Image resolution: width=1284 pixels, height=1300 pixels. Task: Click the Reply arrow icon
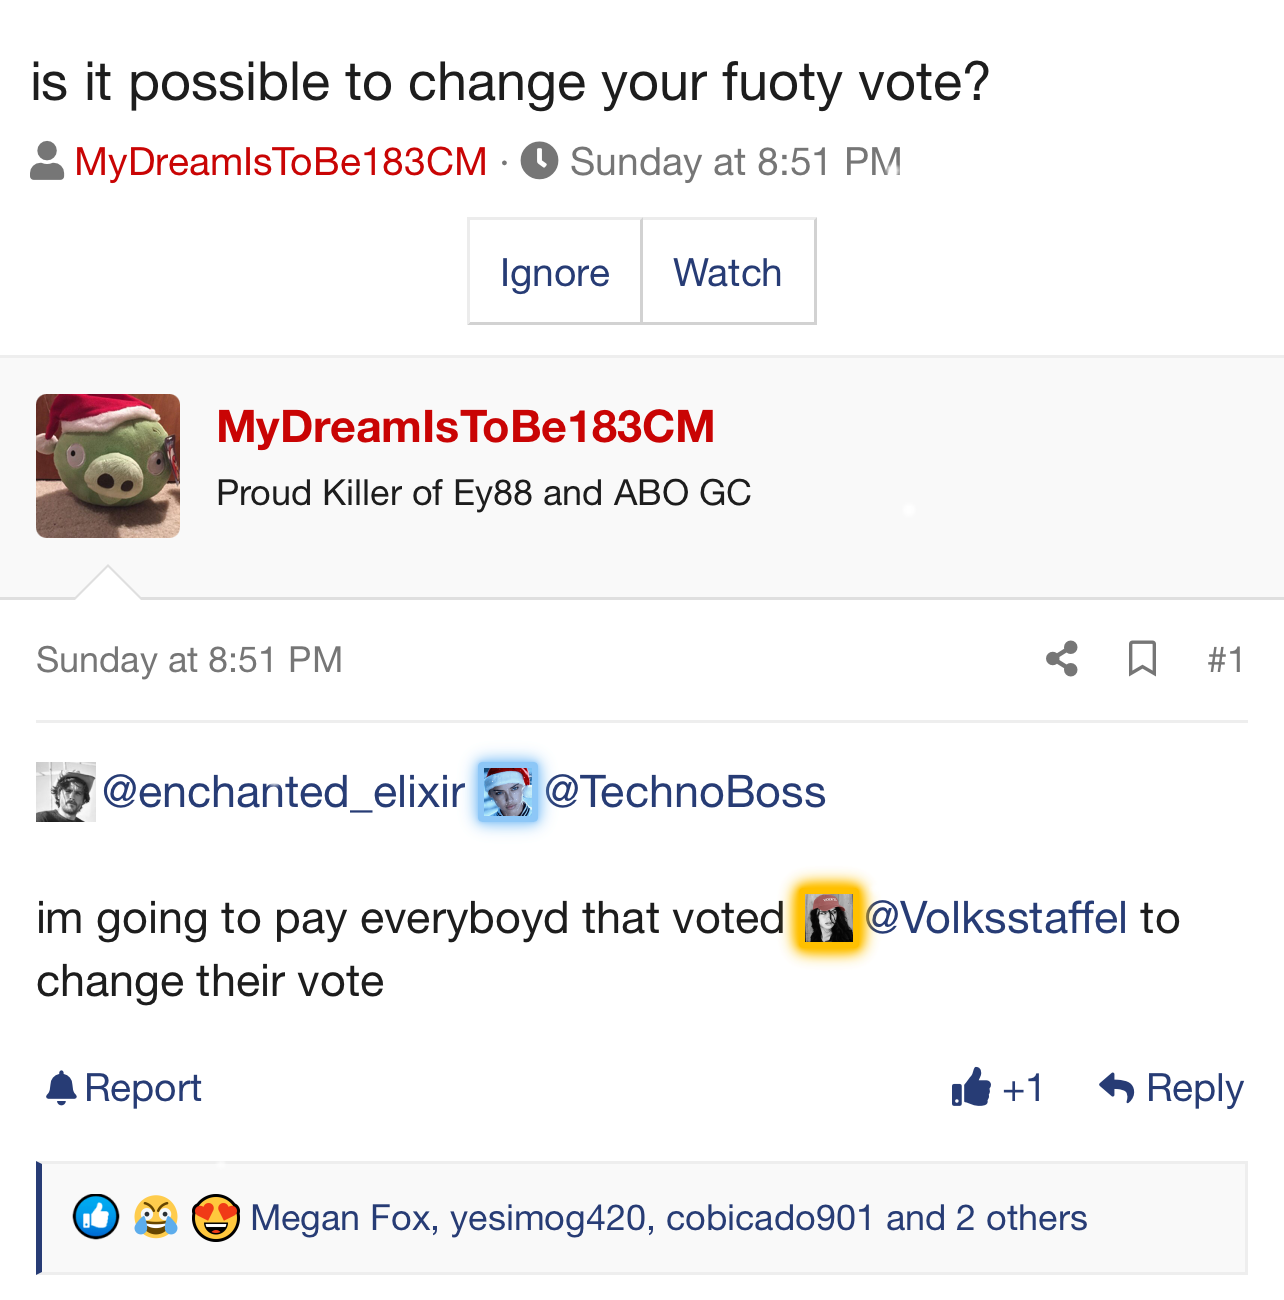pos(1116,1087)
